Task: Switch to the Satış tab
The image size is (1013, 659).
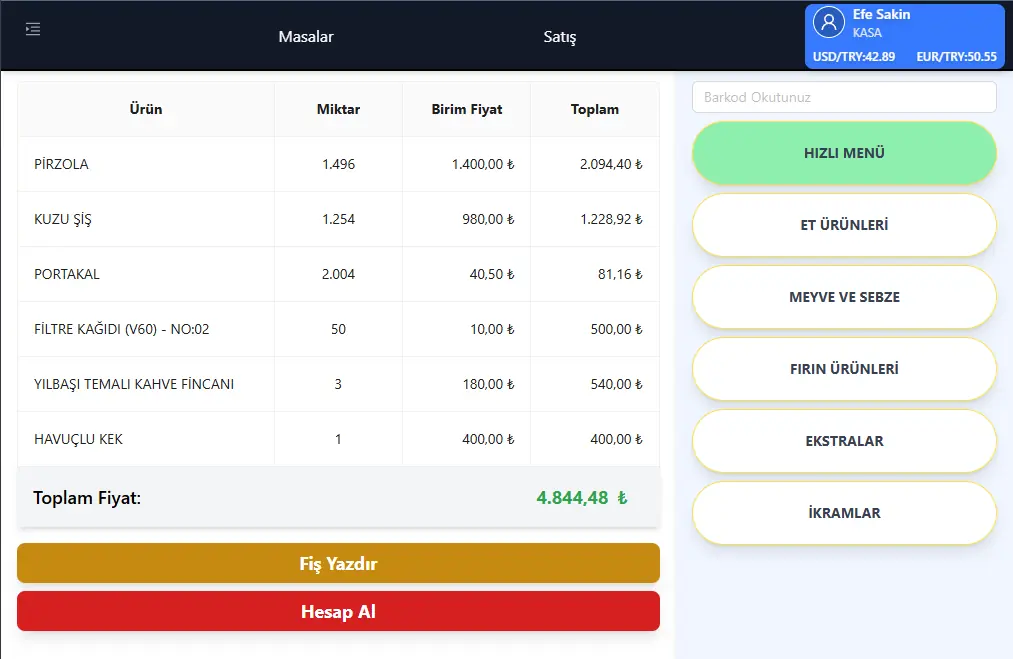Action: point(559,37)
